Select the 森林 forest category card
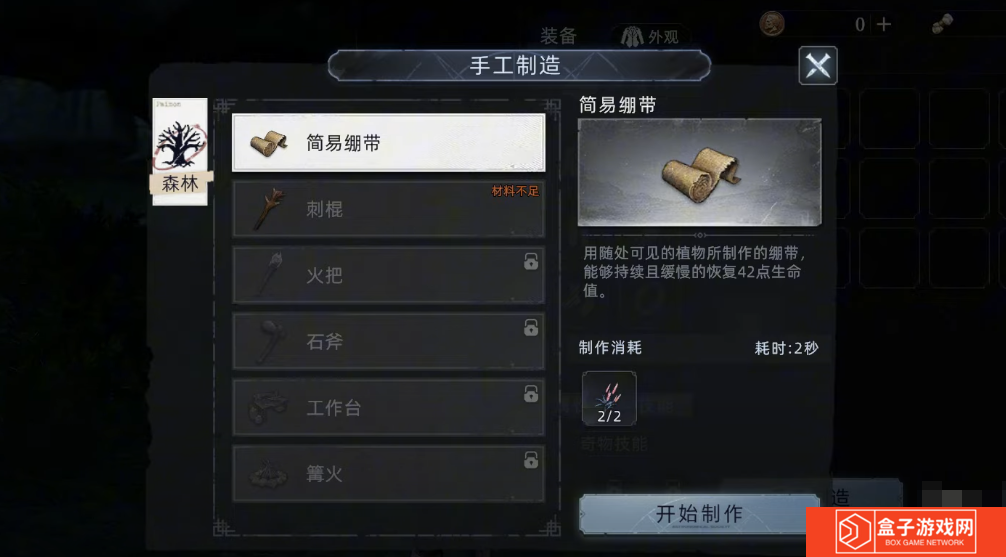Viewport: 1006px width, 557px height. pos(180,151)
